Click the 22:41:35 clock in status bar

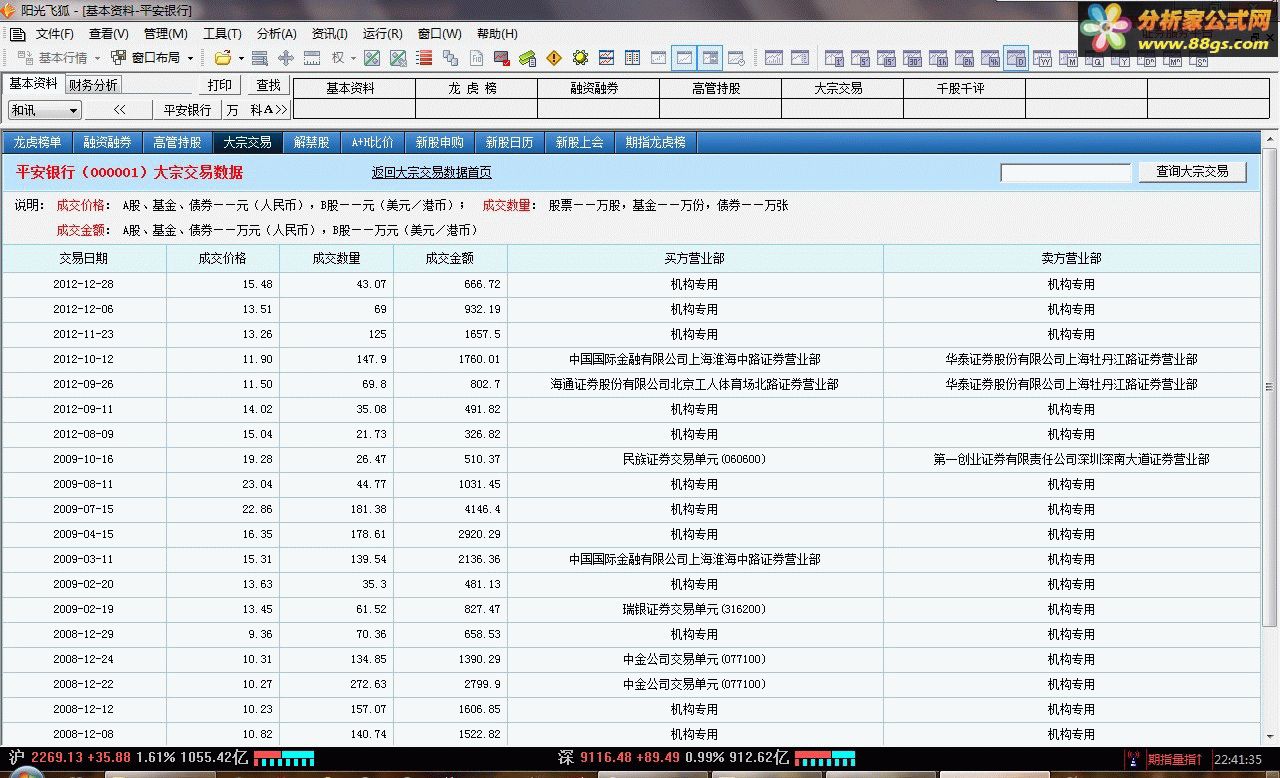point(1238,760)
